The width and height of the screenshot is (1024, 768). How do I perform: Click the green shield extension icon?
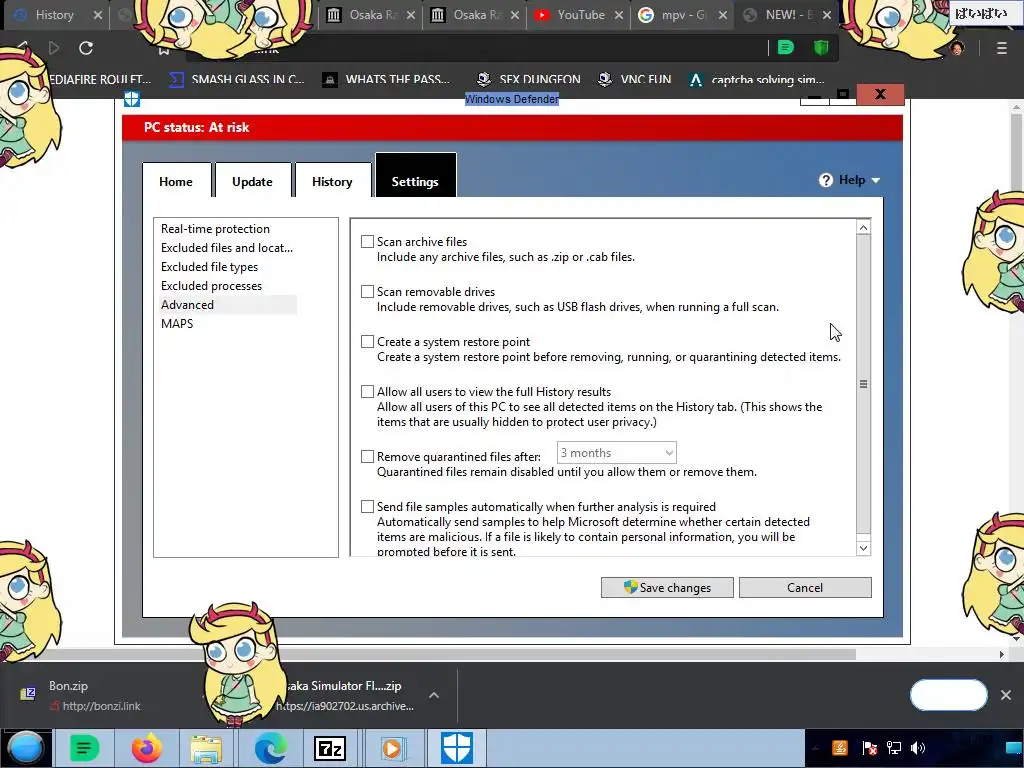[821, 48]
